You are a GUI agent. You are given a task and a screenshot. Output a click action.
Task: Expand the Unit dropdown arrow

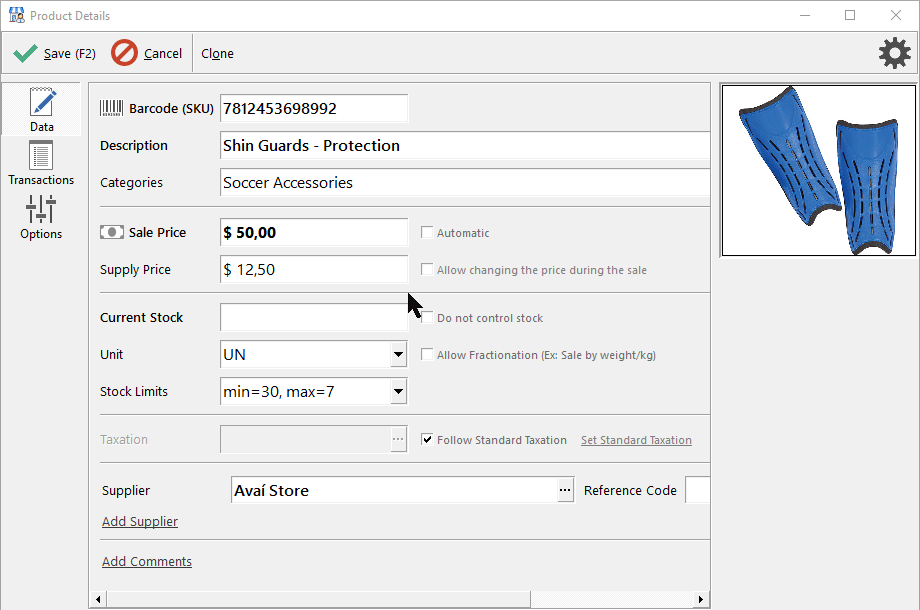click(398, 354)
